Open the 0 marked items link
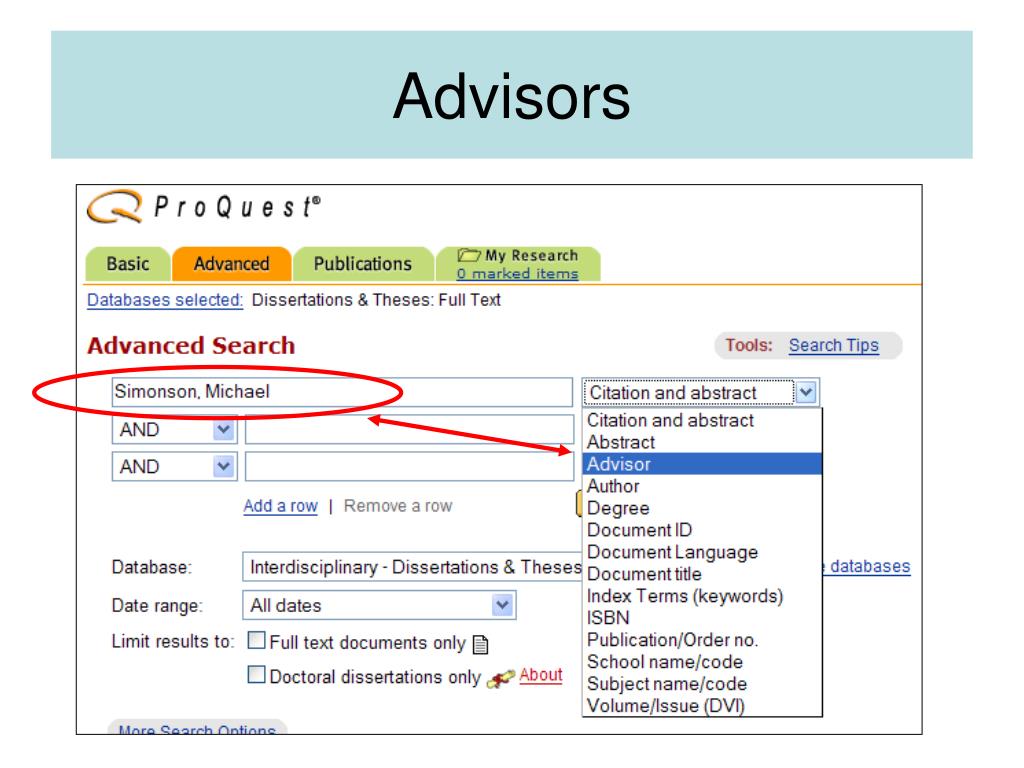The image size is (1024, 768). pos(517,274)
